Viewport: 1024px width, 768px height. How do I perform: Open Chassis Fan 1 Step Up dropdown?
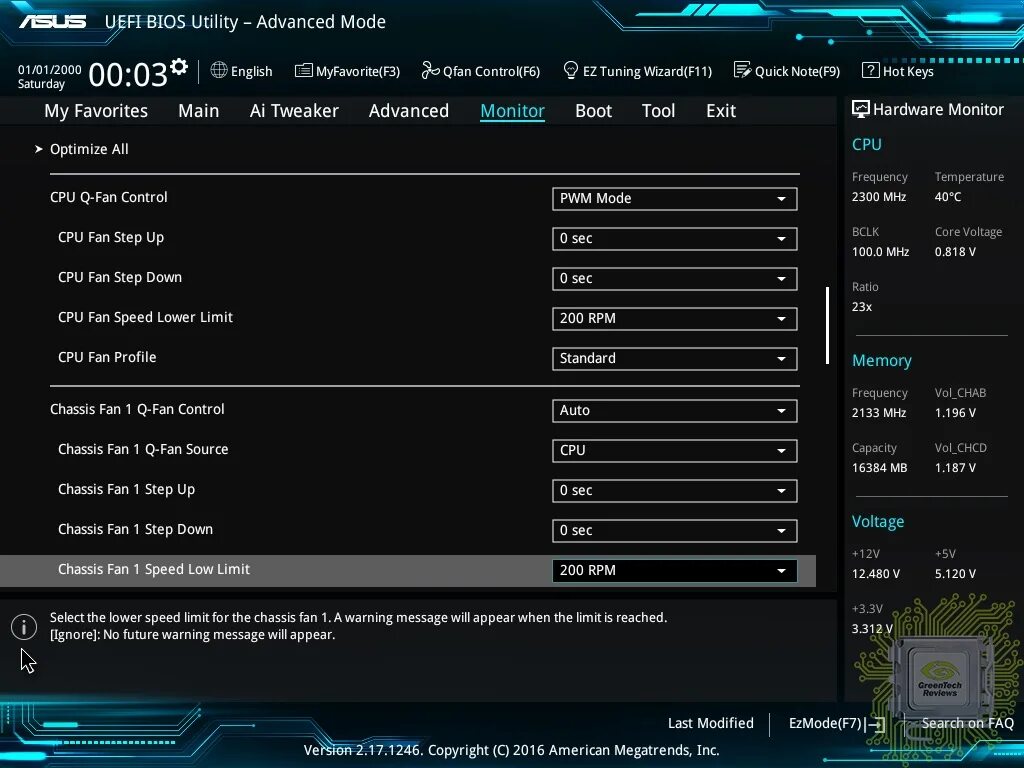675,490
